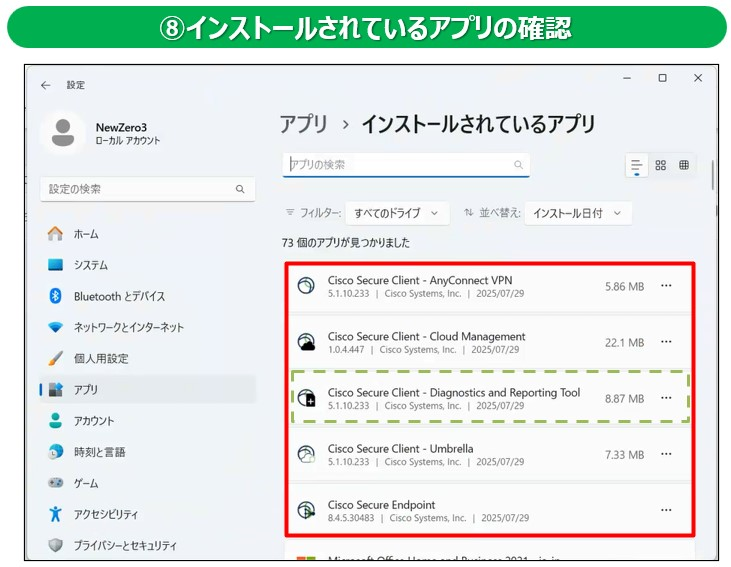The image size is (731, 567).
Task: Click the 73 個のアプリが見つかりました text
Action: point(346,242)
